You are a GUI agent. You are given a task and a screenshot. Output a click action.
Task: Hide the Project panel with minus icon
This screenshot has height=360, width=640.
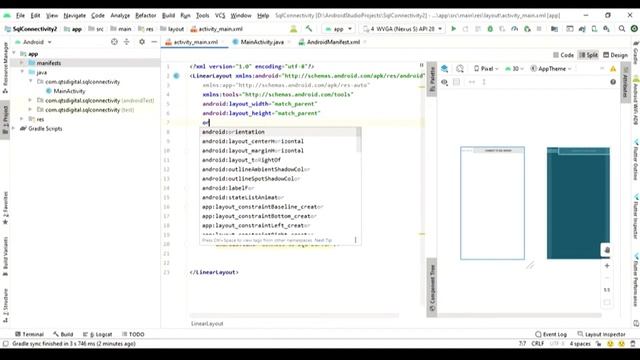click(x=154, y=42)
